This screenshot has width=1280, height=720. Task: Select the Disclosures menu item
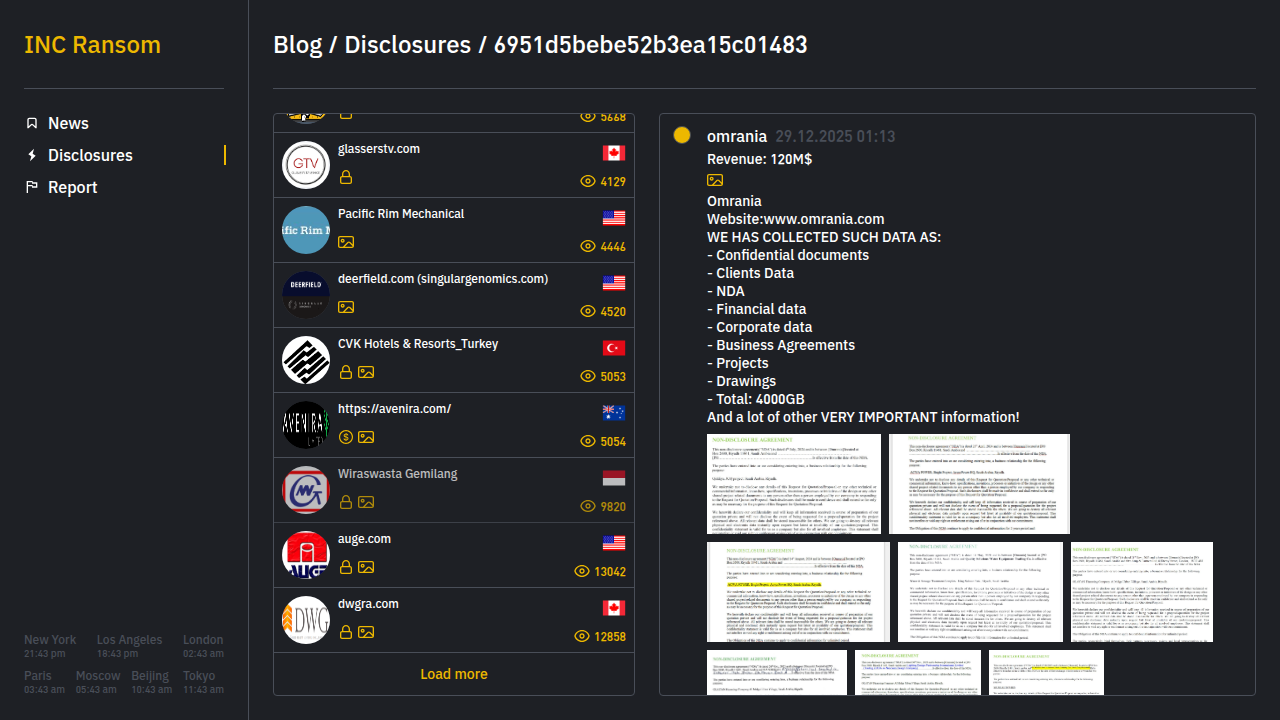tap(90, 155)
